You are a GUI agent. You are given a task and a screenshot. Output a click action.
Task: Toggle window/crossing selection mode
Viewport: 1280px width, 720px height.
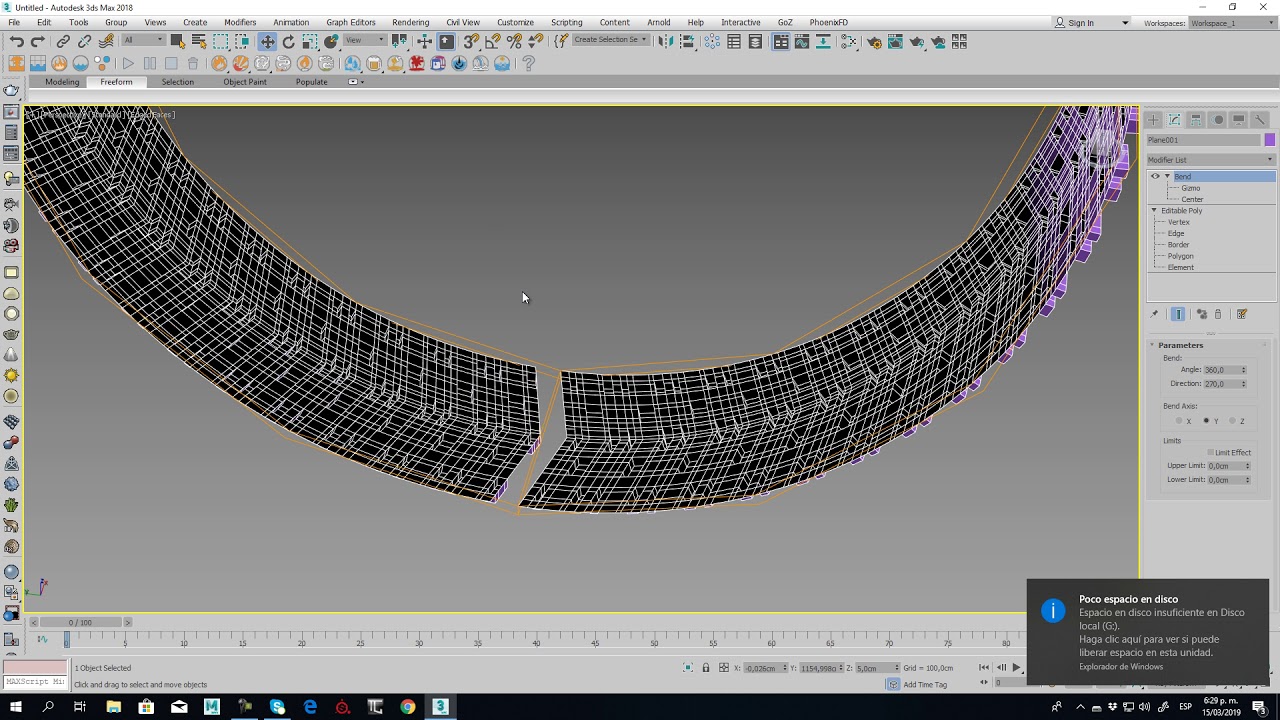pos(242,41)
